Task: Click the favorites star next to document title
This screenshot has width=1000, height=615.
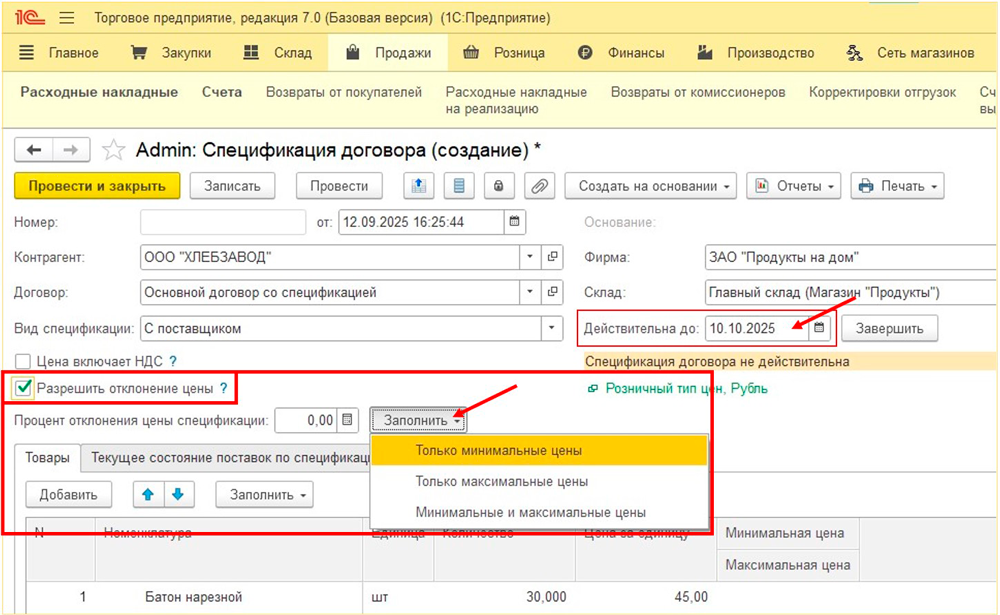Action: point(114,150)
